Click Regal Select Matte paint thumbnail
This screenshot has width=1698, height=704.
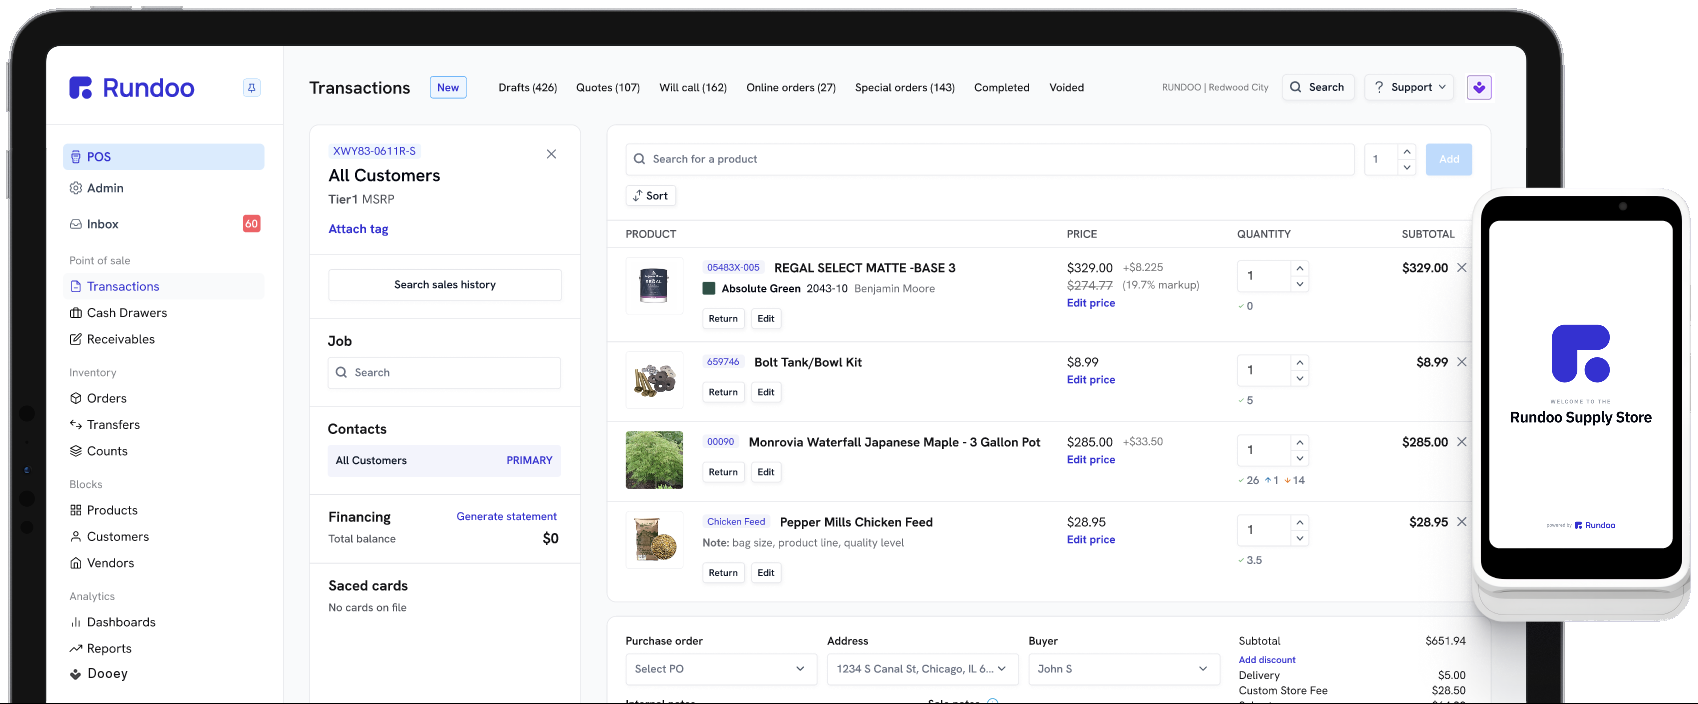pos(654,286)
